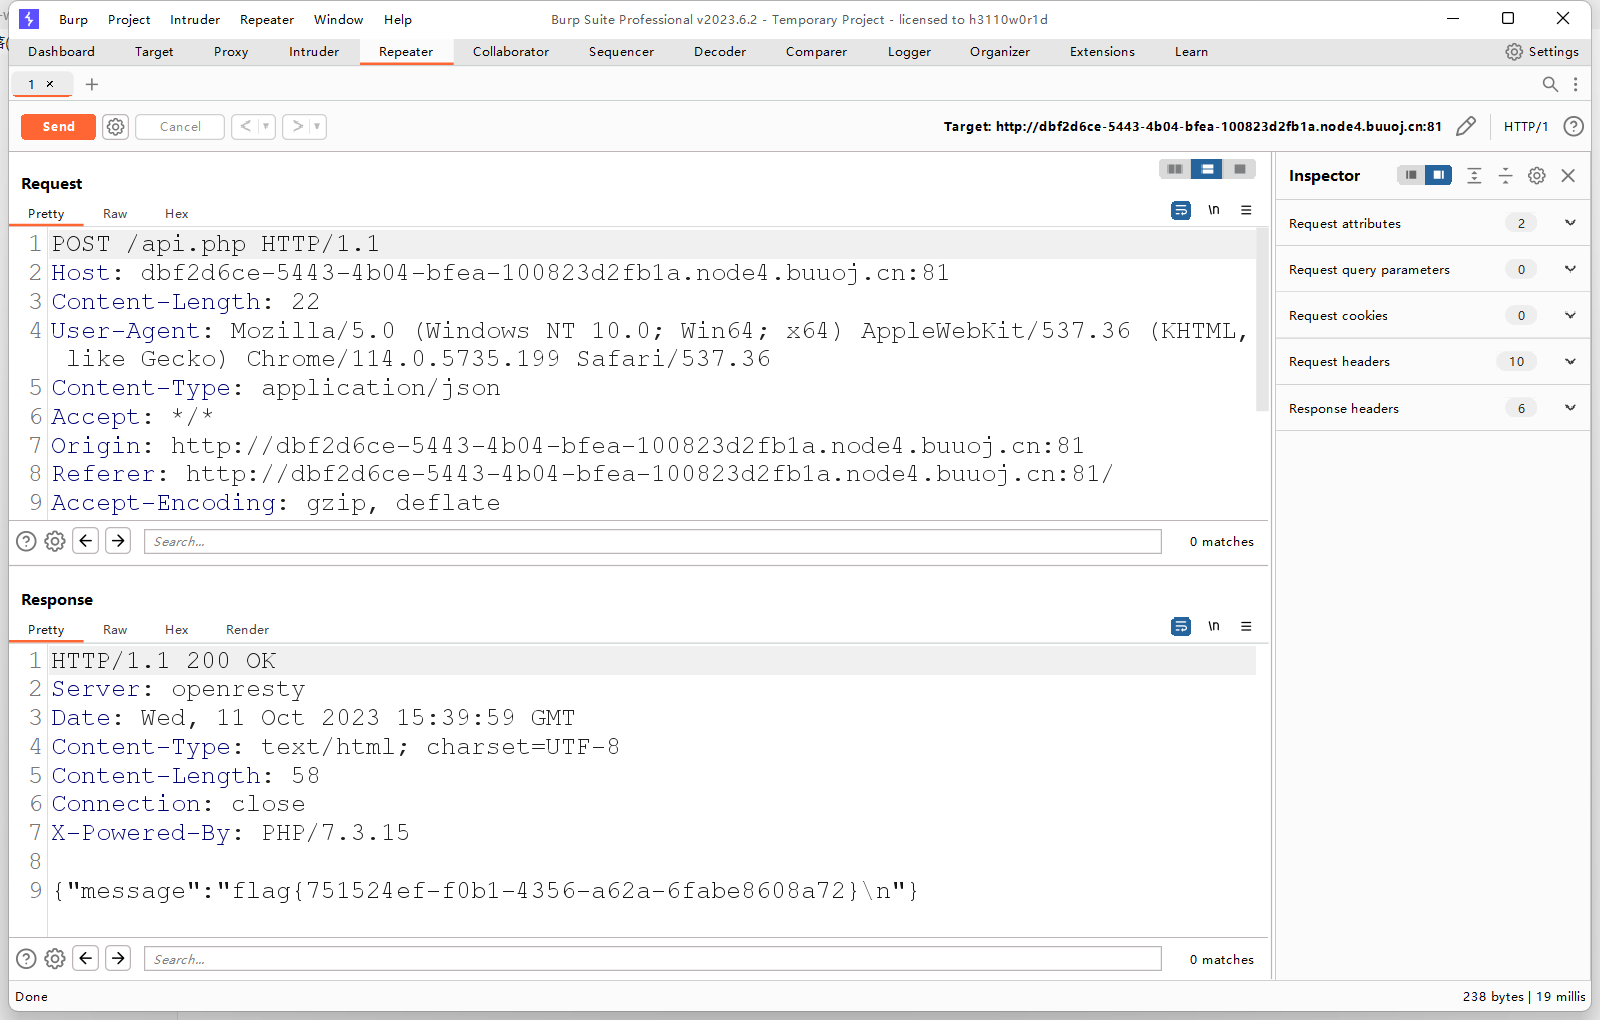
Task: Toggle non-printable chars in Request panel
Action: pyautogui.click(x=1214, y=210)
